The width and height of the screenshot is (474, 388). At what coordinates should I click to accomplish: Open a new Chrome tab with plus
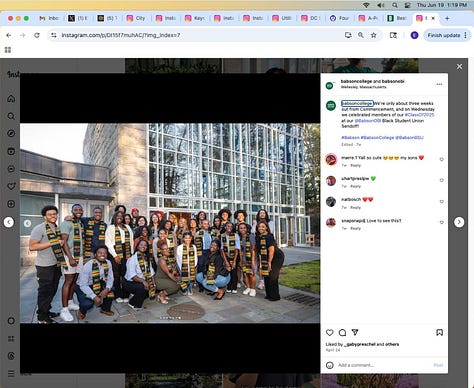pyautogui.click(x=447, y=18)
